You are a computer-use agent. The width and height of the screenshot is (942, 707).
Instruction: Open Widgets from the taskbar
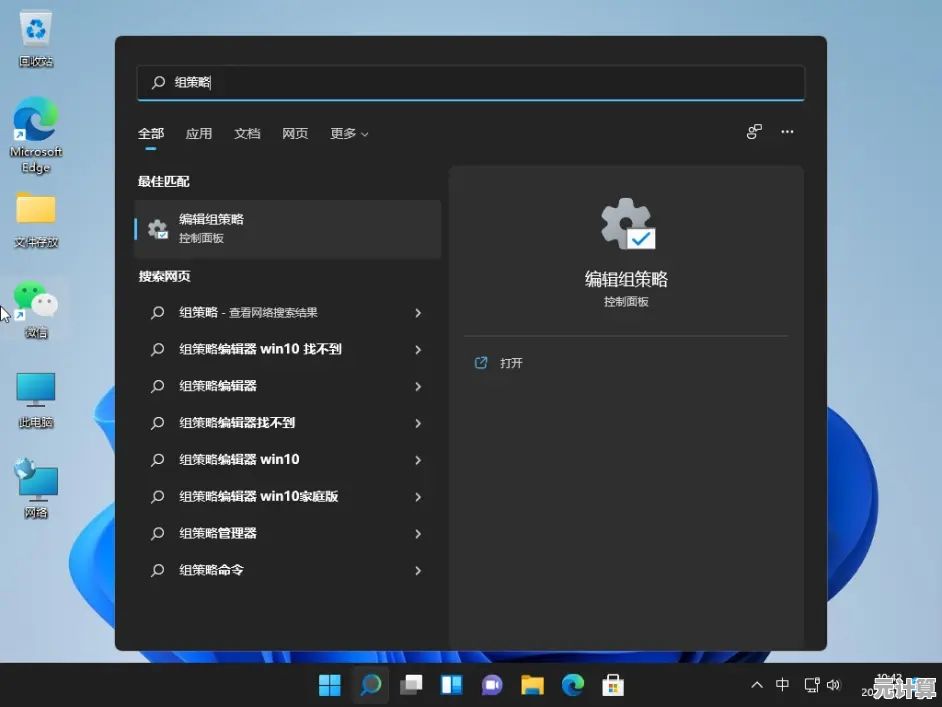click(451, 685)
